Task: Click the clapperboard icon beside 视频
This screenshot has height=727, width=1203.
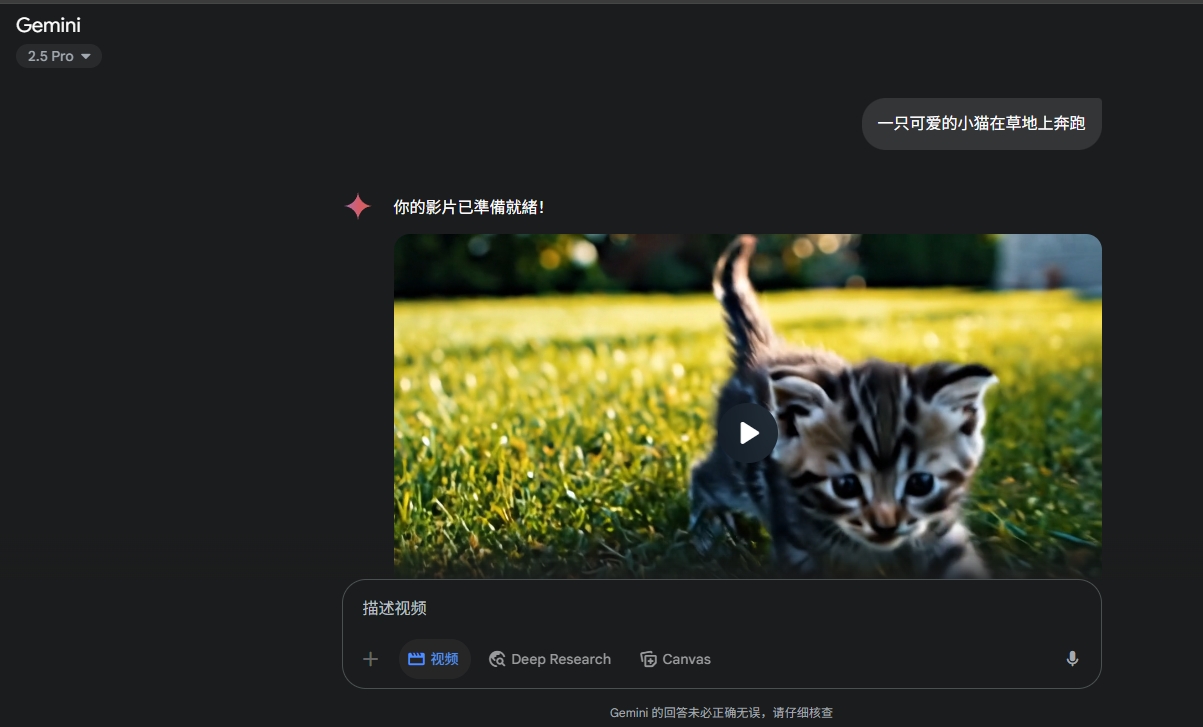Action: (416, 659)
